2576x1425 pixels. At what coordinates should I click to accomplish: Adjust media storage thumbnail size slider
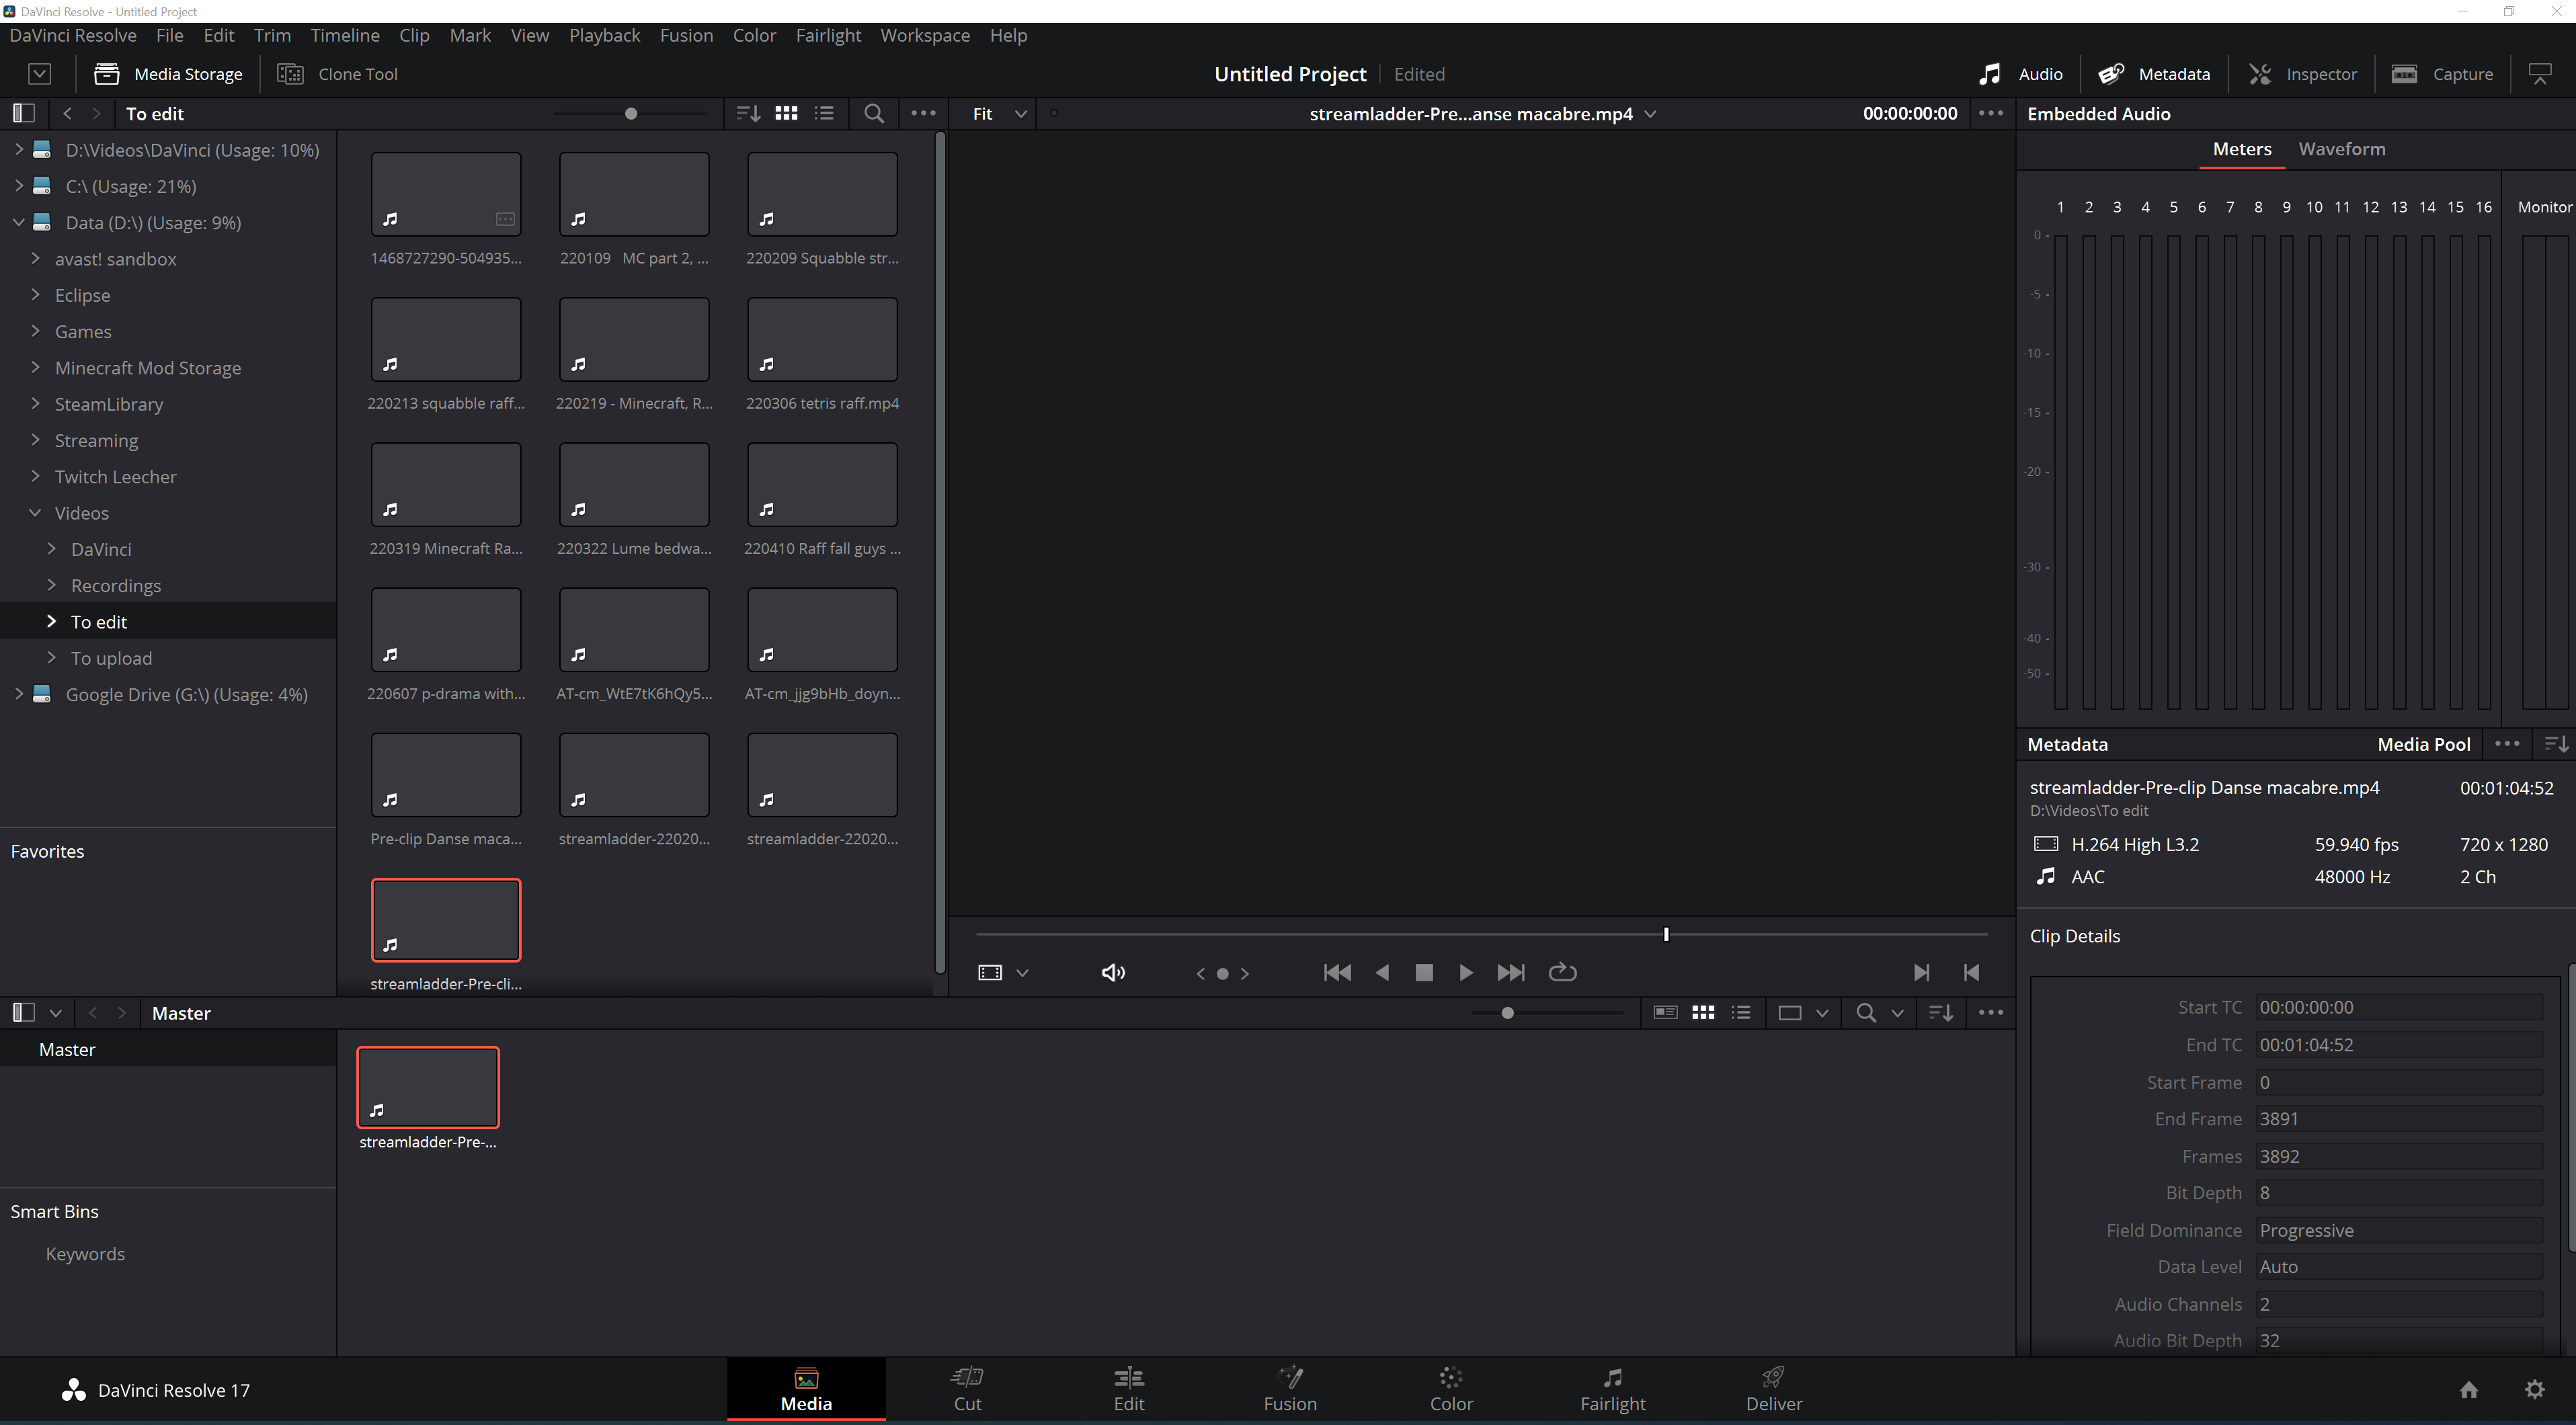click(631, 114)
